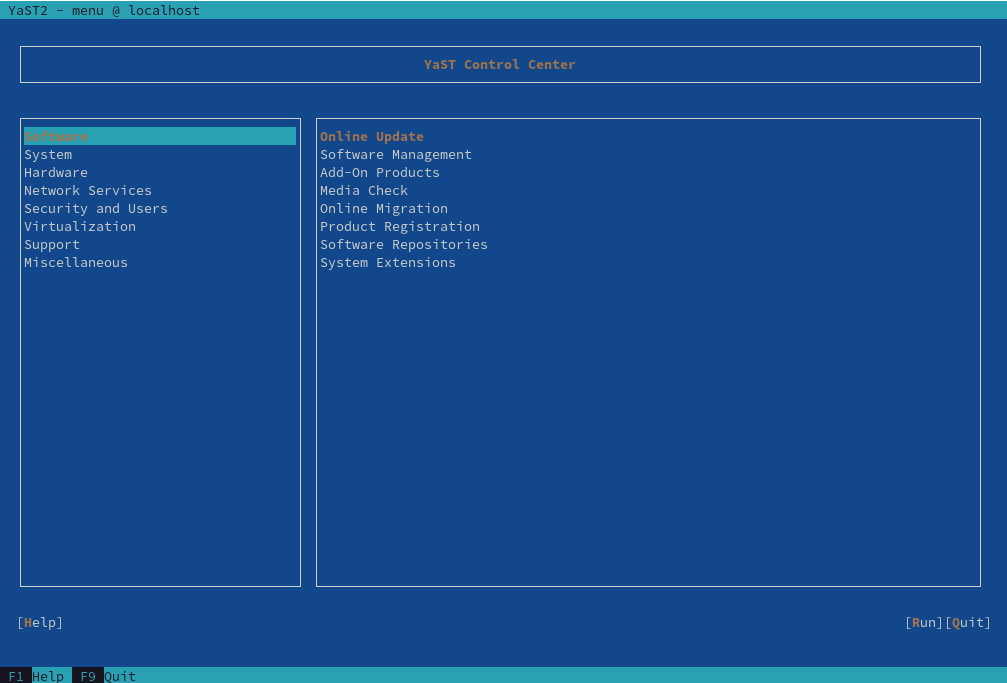Open the Product Registration module
The height and width of the screenshot is (683, 1007).
(x=400, y=226)
